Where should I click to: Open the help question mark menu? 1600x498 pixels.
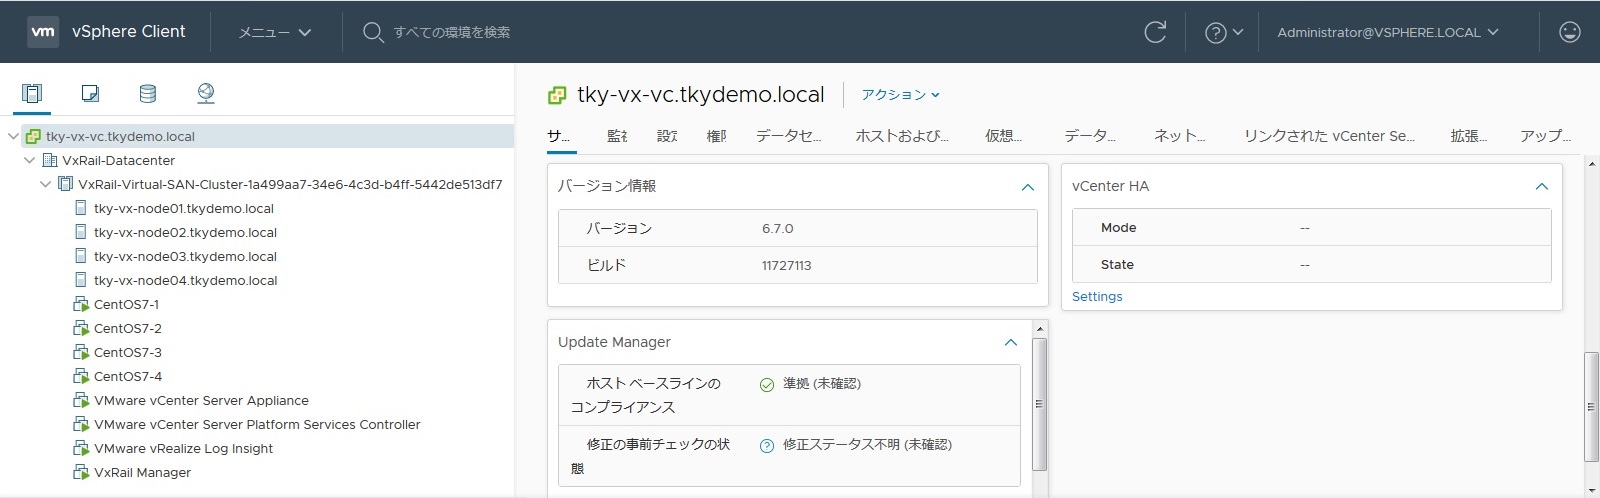coord(1223,32)
